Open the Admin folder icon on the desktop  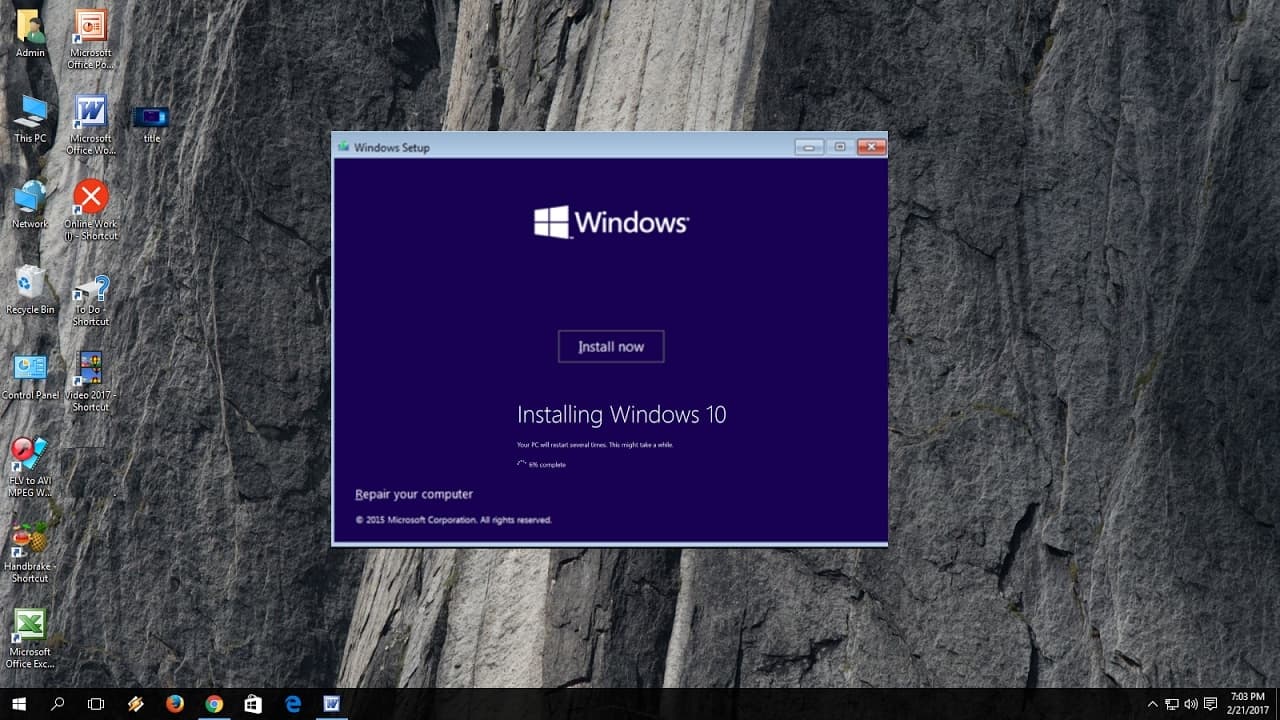pyautogui.click(x=30, y=33)
